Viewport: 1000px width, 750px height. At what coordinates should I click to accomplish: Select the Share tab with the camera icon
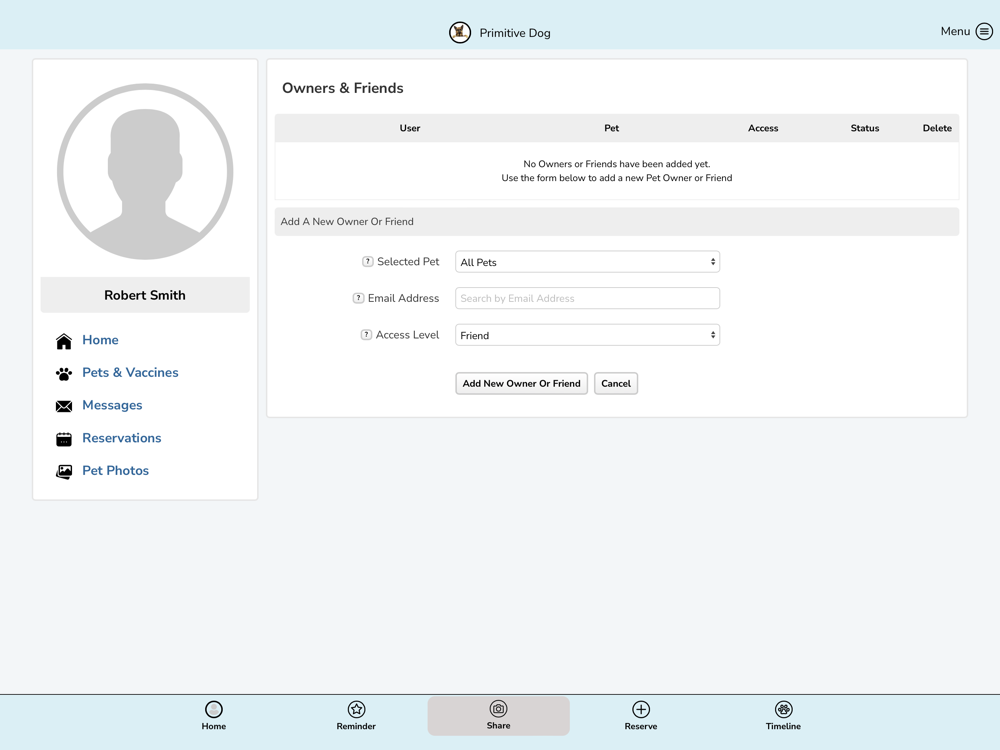pos(499,716)
